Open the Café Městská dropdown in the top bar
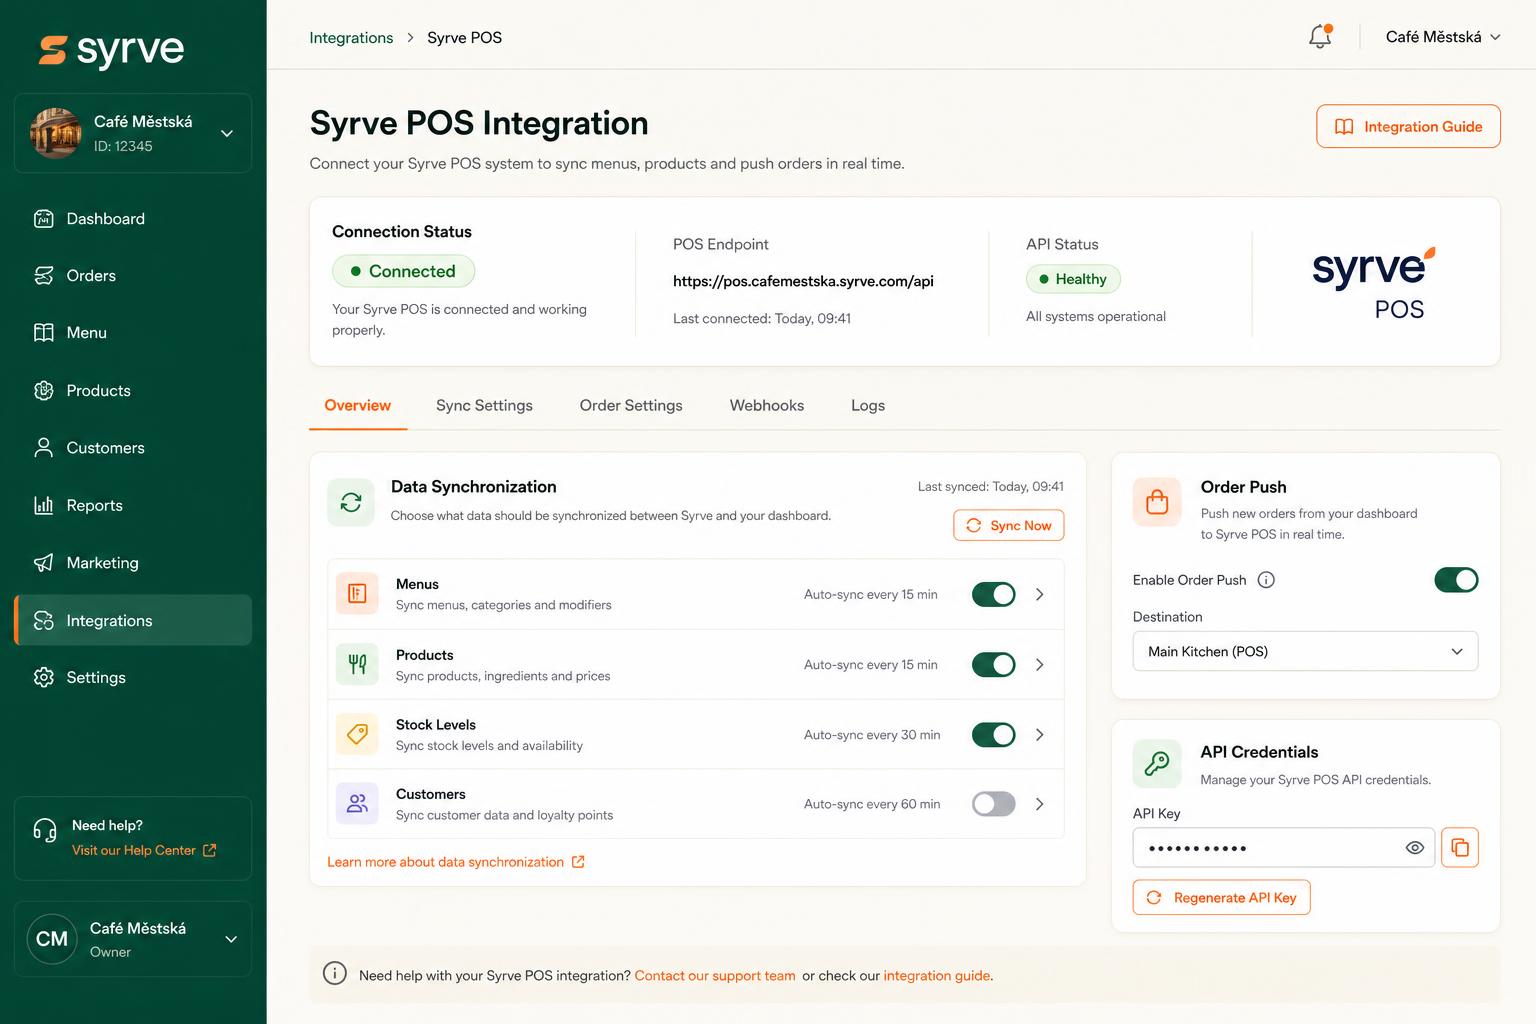This screenshot has height=1024, width=1536. coord(1443,37)
